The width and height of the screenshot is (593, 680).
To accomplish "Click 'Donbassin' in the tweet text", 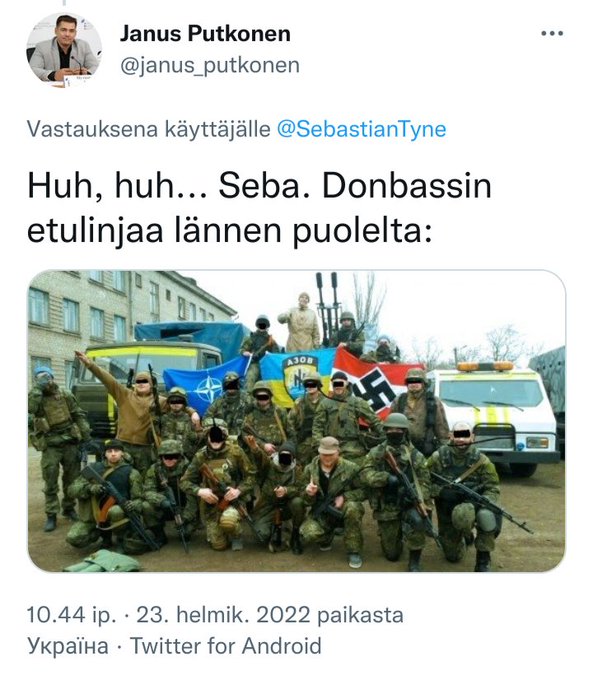I will click(x=407, y=186).
